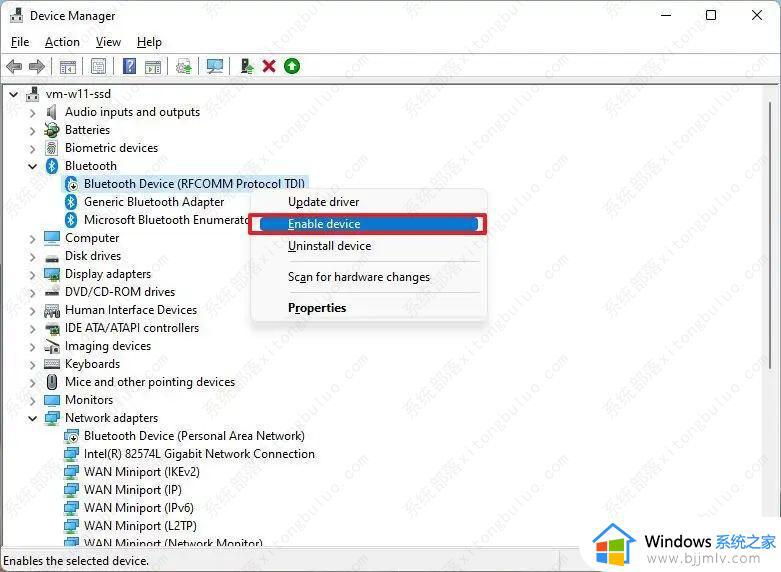Viewport: 781px width, 572px height.
Task: Expand the DVD/CD-ROM drives category
Action: click(x=33, y=292)
